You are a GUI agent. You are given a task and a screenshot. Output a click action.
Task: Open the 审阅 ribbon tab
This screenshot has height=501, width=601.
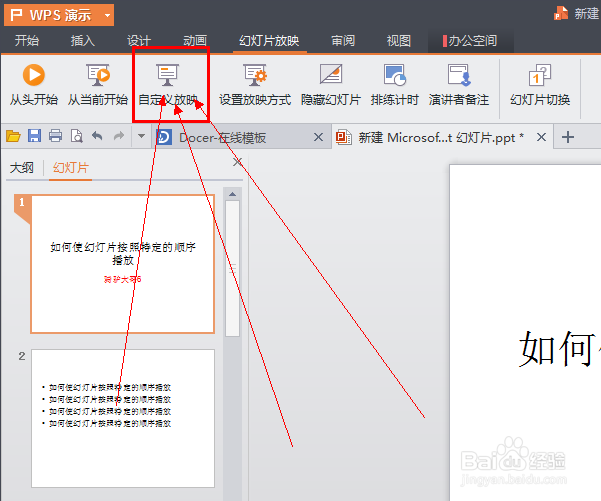[x=343, y=41]
